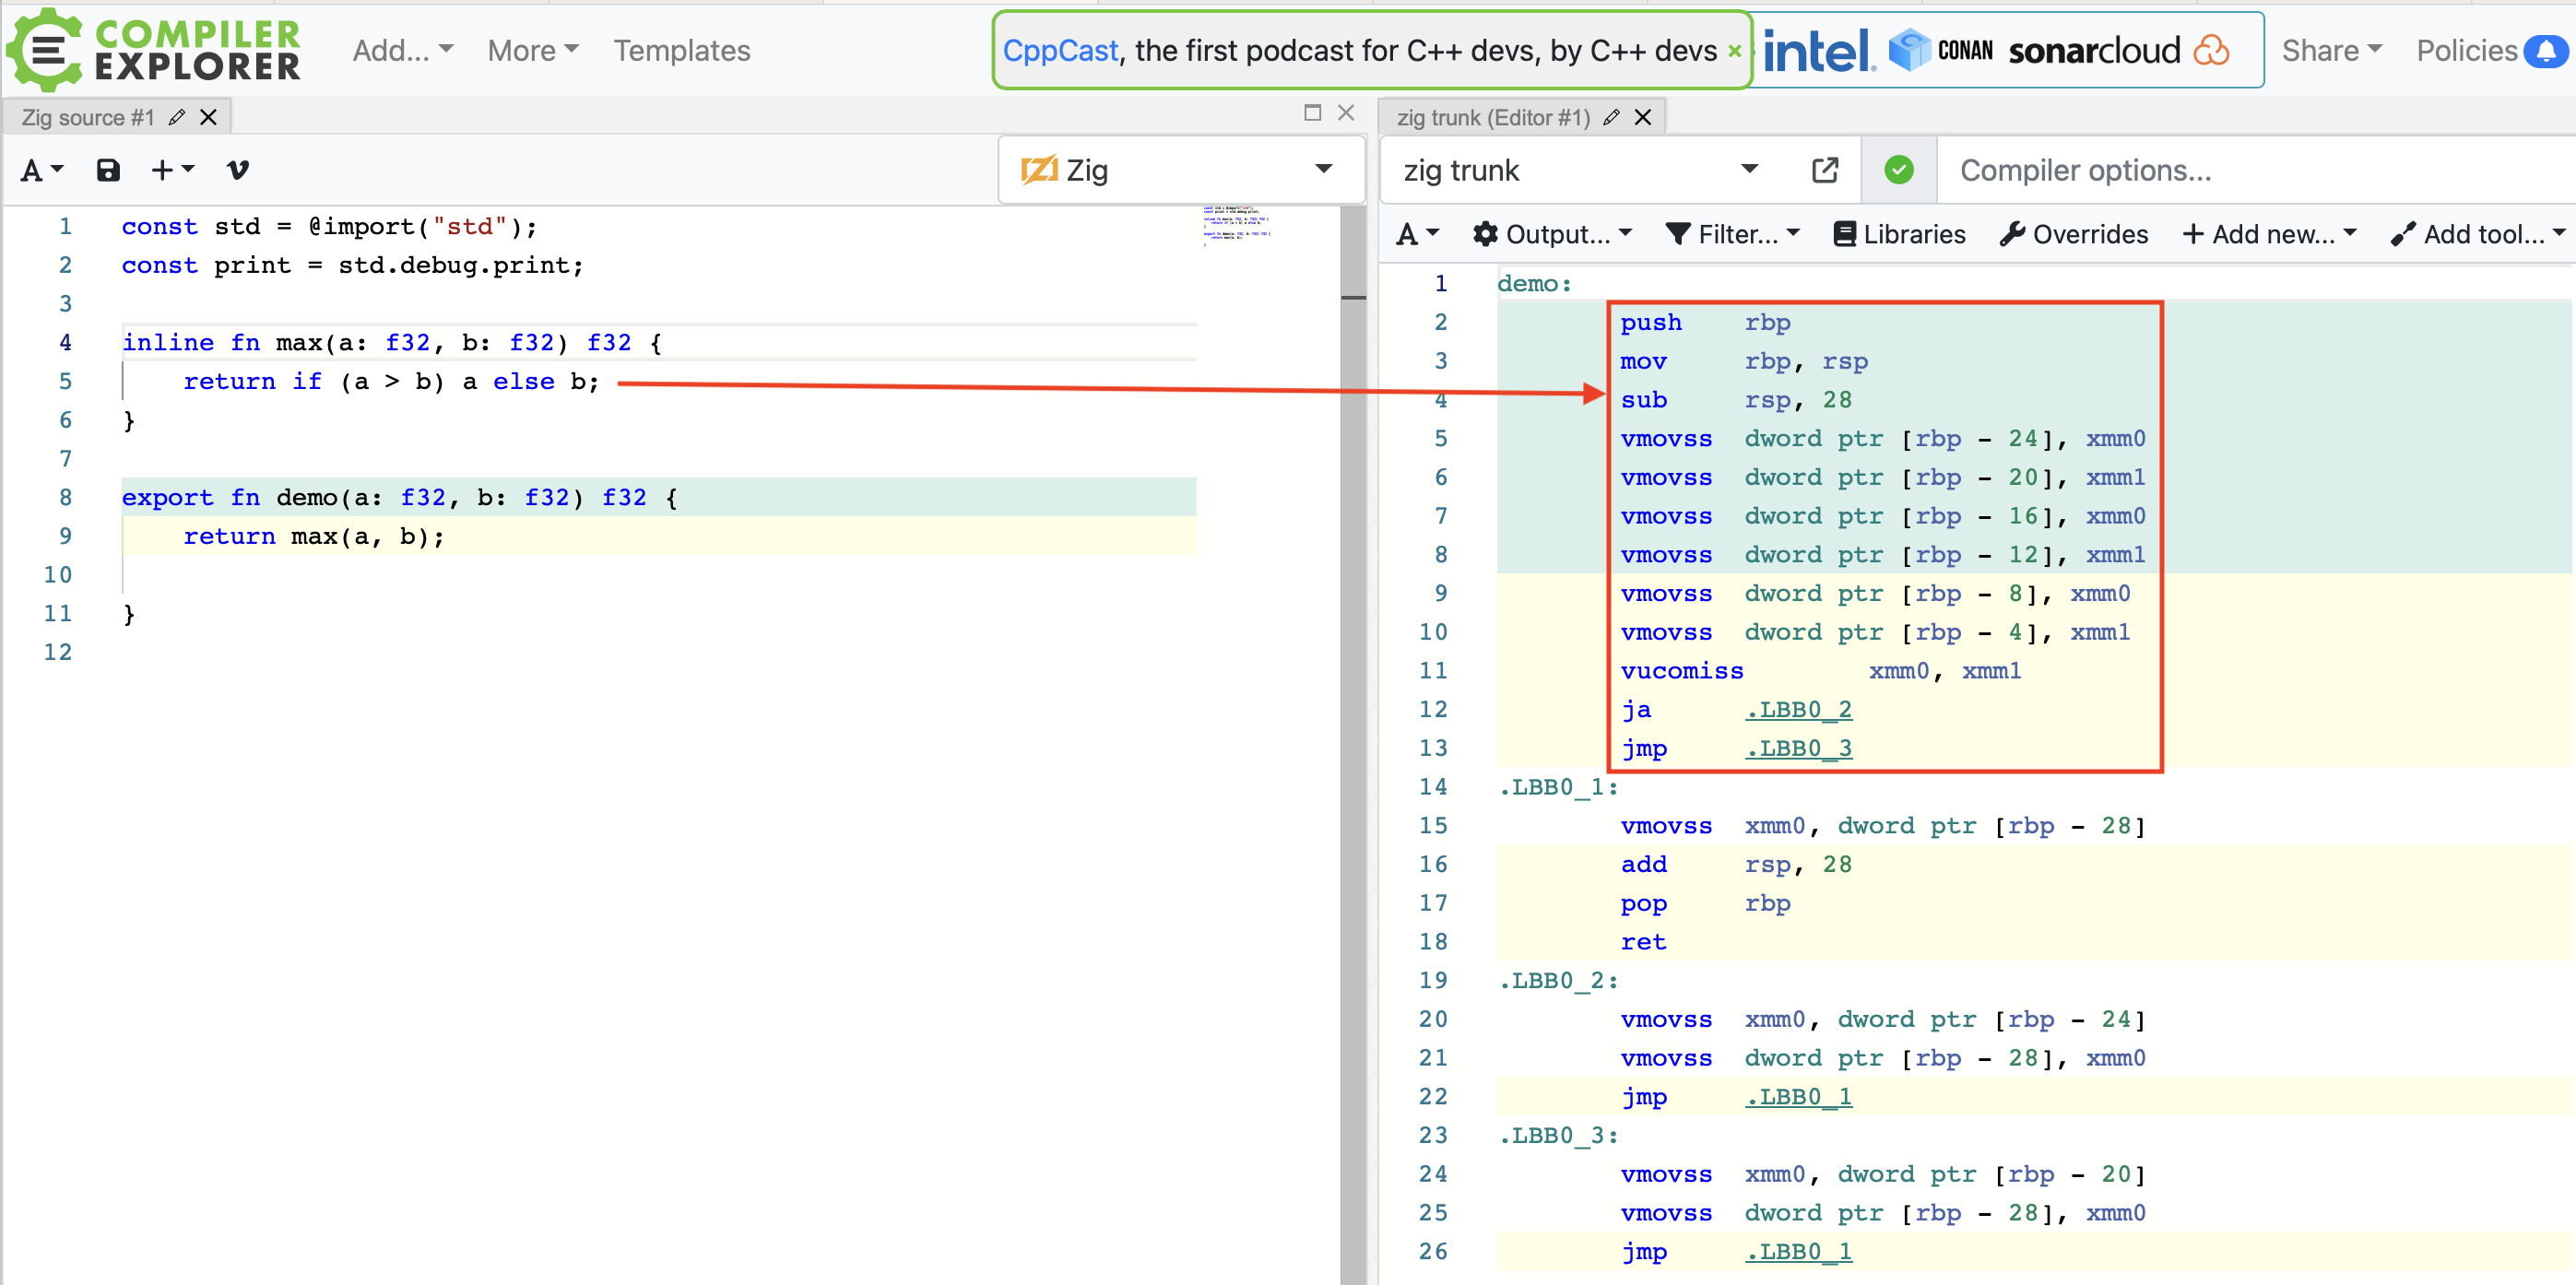The image size is (2576, 1285).
Task: Follow the .LBB0_2 label link
Action: pos(1797,709)
